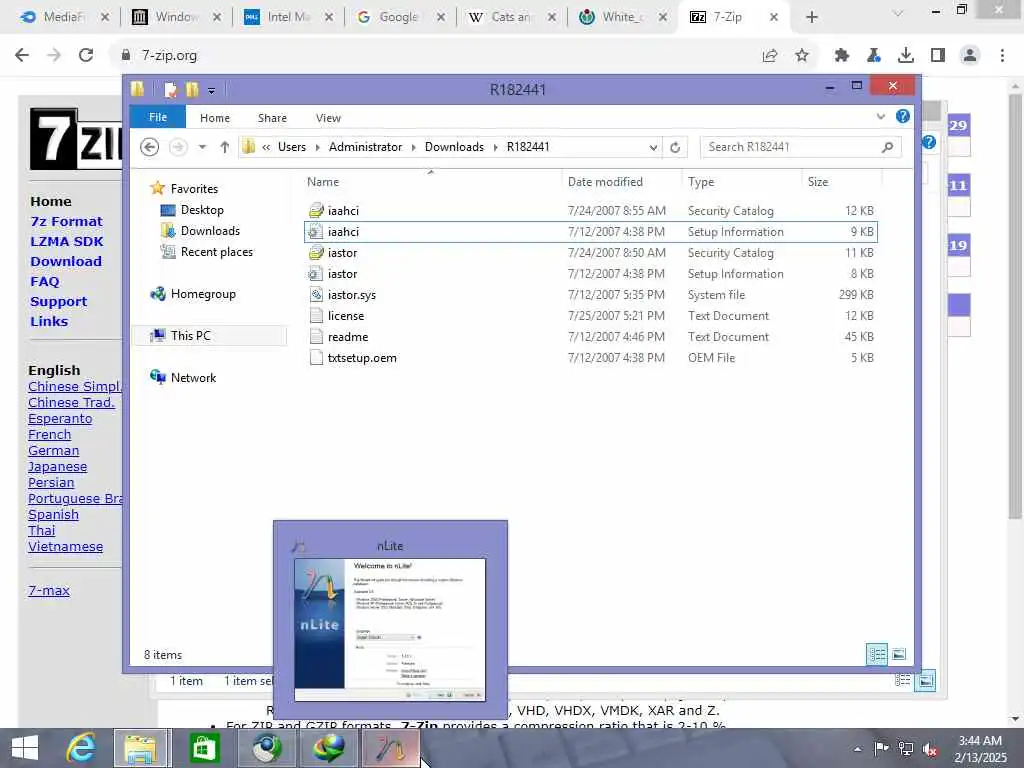Open the browser extensions puzzle icon
This screenshot has width=1024, height=768.
coord(841,56)
